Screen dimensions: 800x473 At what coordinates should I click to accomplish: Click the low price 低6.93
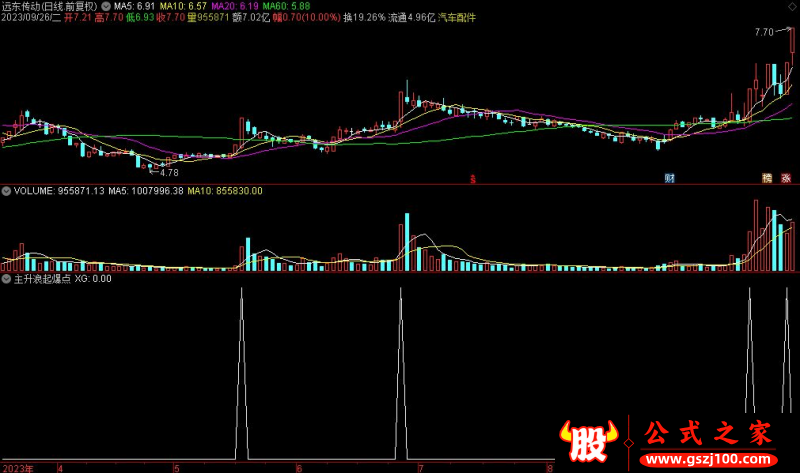140,18
